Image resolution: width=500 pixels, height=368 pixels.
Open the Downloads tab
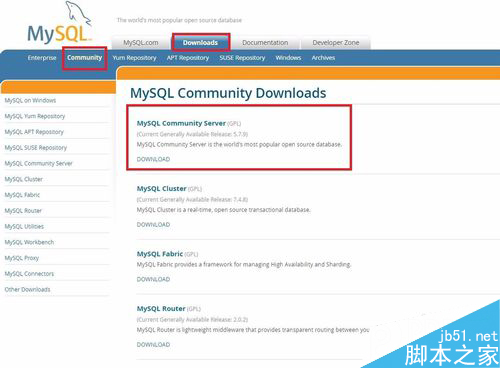tap(200, 42)
